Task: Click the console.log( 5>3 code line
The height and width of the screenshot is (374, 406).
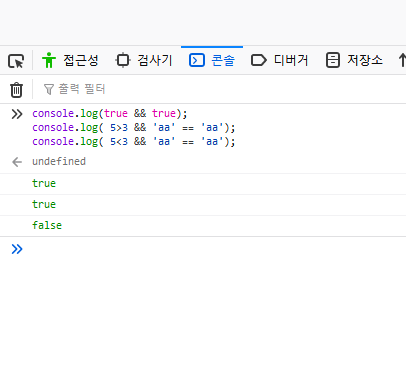Action: tap(134, 128)
